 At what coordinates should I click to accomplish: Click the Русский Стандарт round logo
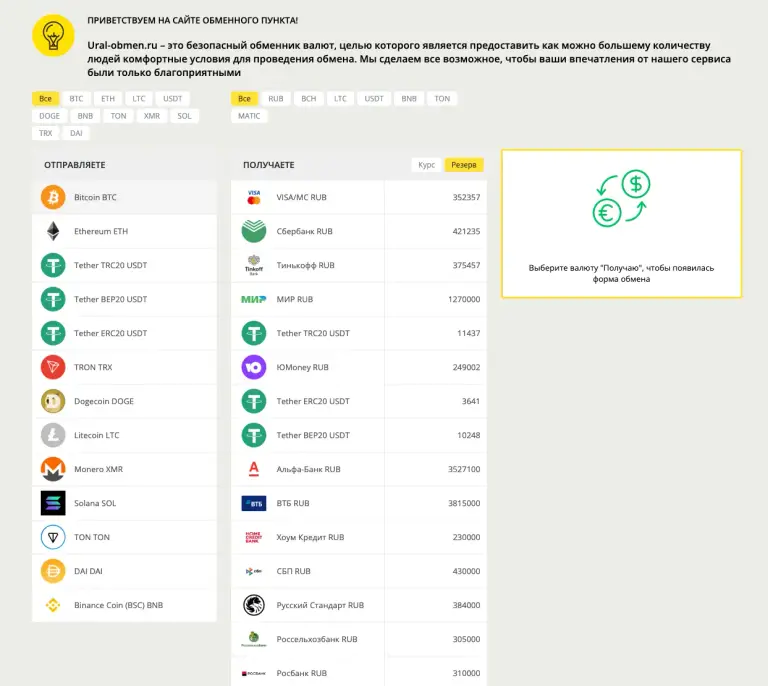click(x=254, y=605)
